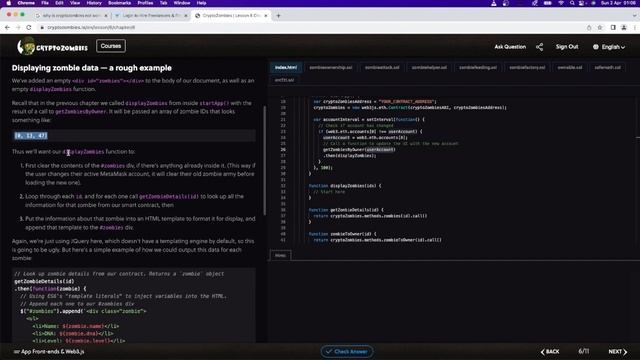Click the Chrome back arrow
The height and width of the screenshot is (360, 640).
(7, 27)
